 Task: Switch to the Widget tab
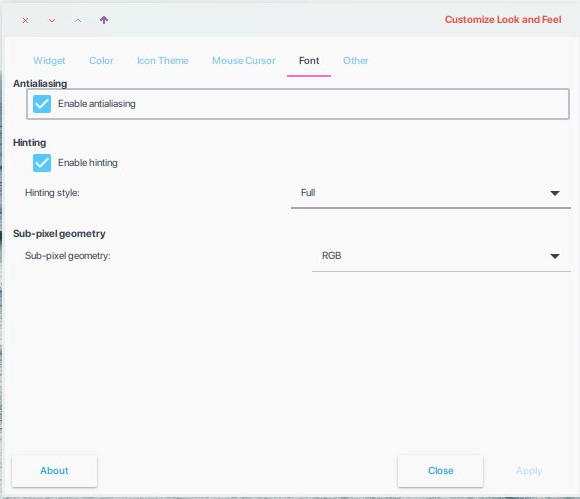49,61
